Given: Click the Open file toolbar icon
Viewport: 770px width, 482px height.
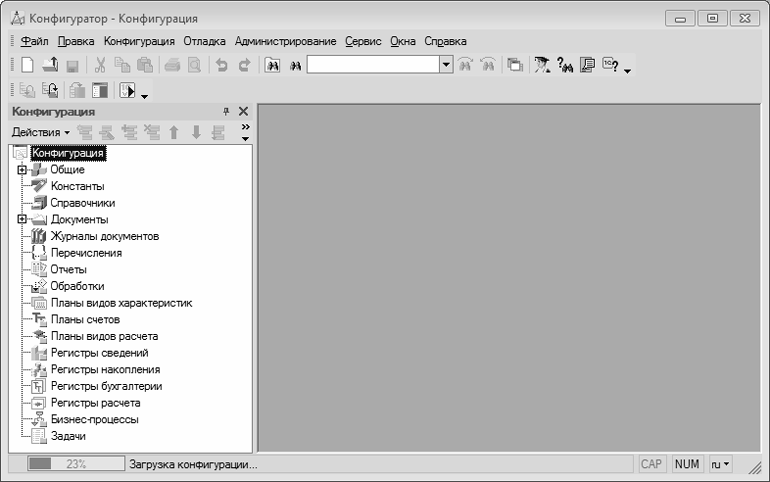Looking at the screenshot, I should (50, 65).
